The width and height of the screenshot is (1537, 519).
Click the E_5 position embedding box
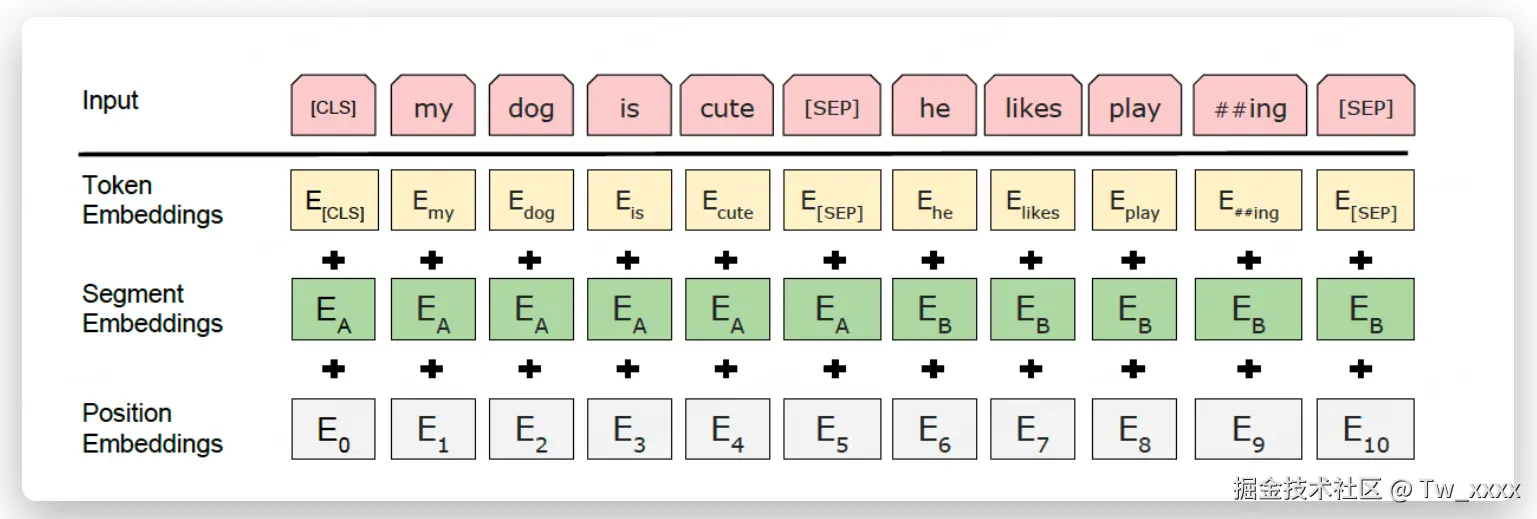[x=832, y=429]
